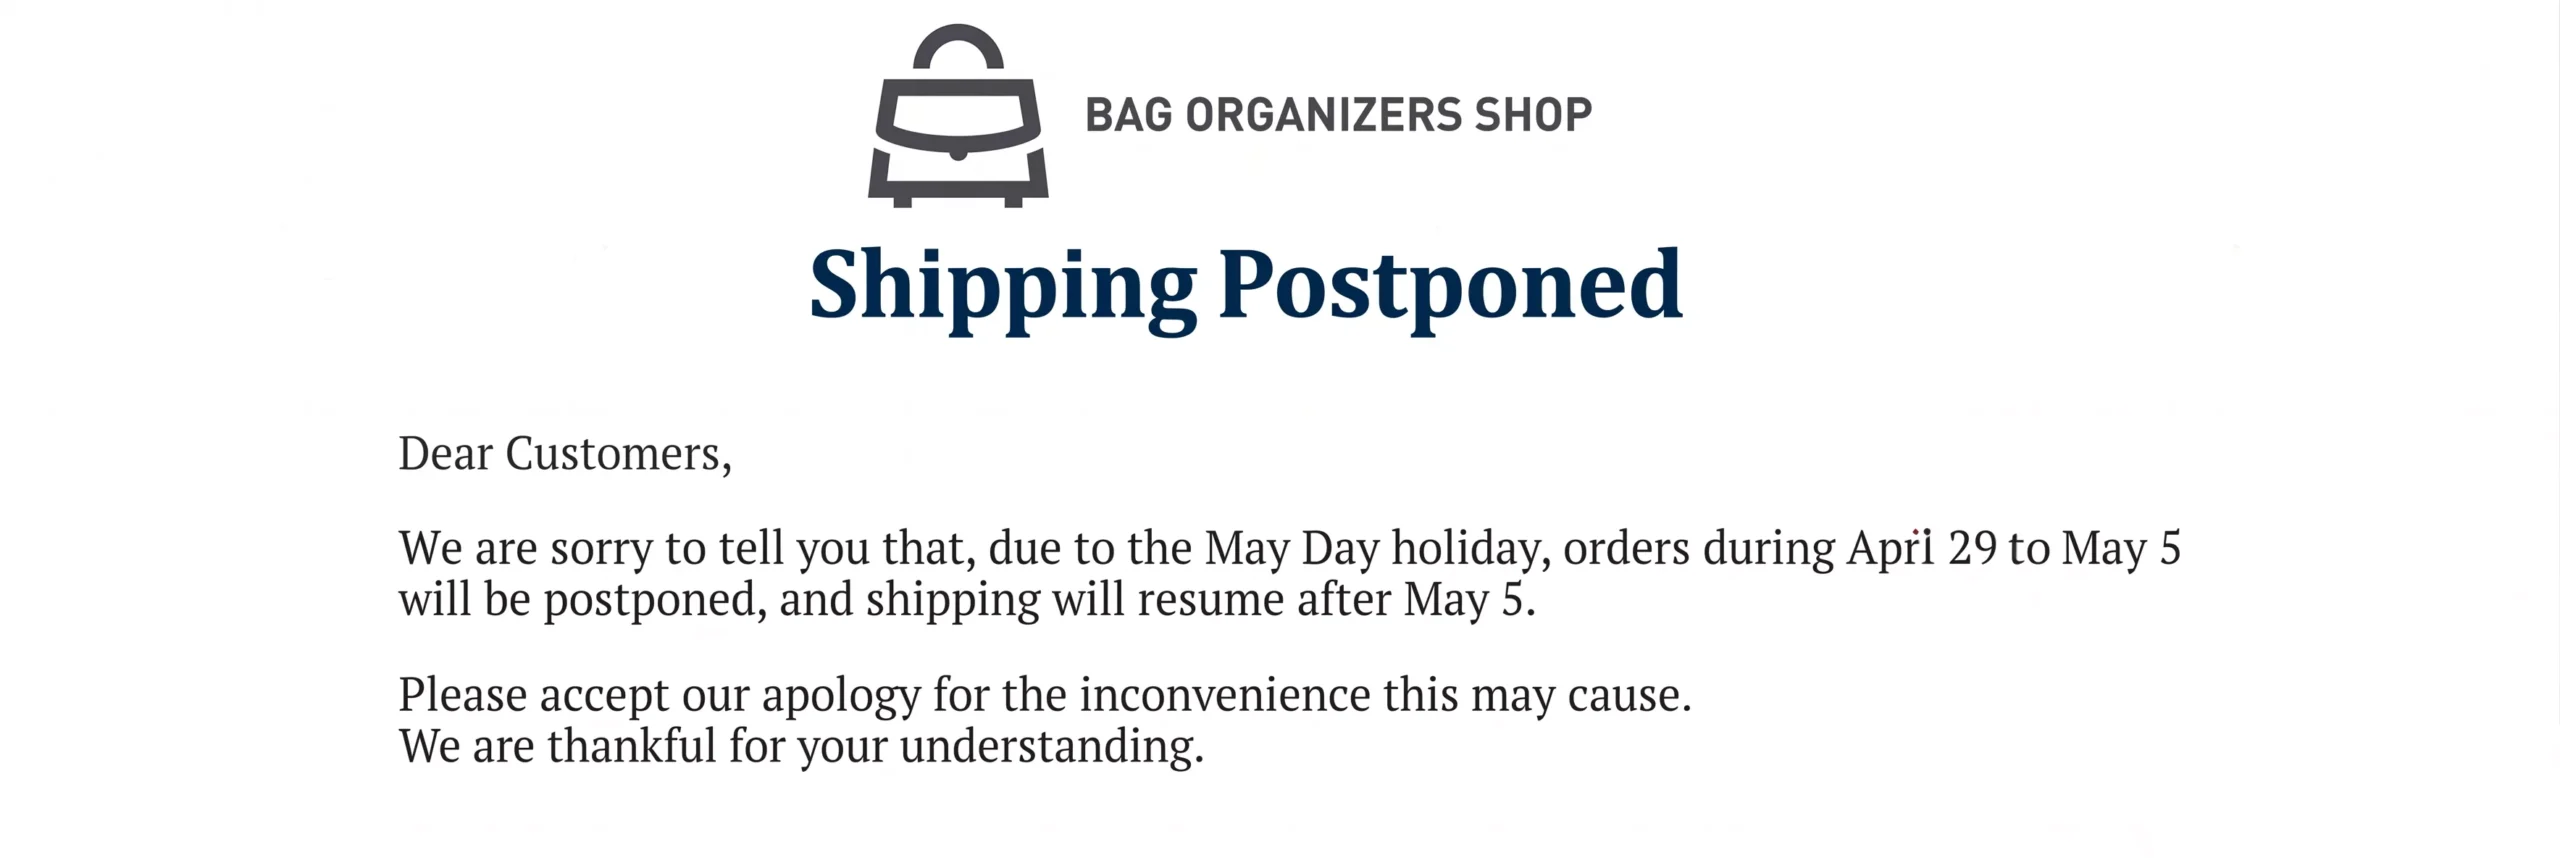Click the phrase "We are thankful"
Screen dimensions: 2560x858
click(557, 747)
